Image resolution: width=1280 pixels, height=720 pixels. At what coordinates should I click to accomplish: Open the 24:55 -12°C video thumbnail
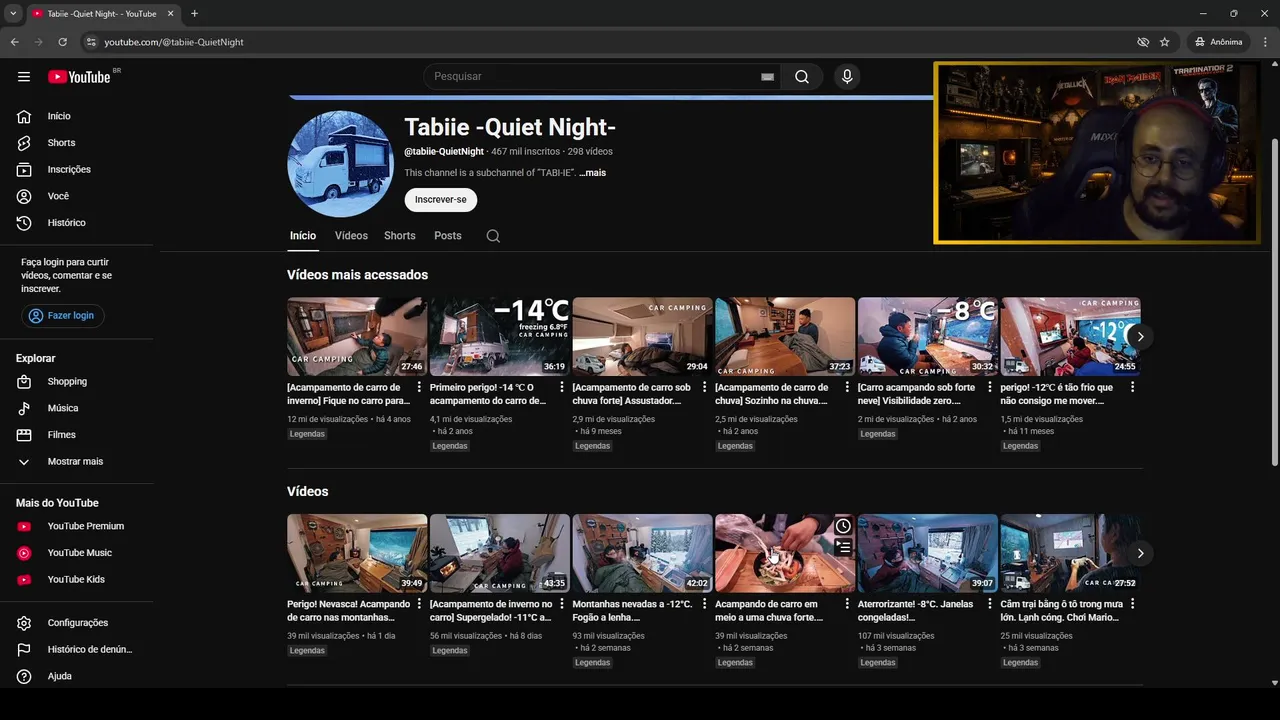coord(1070,336)
